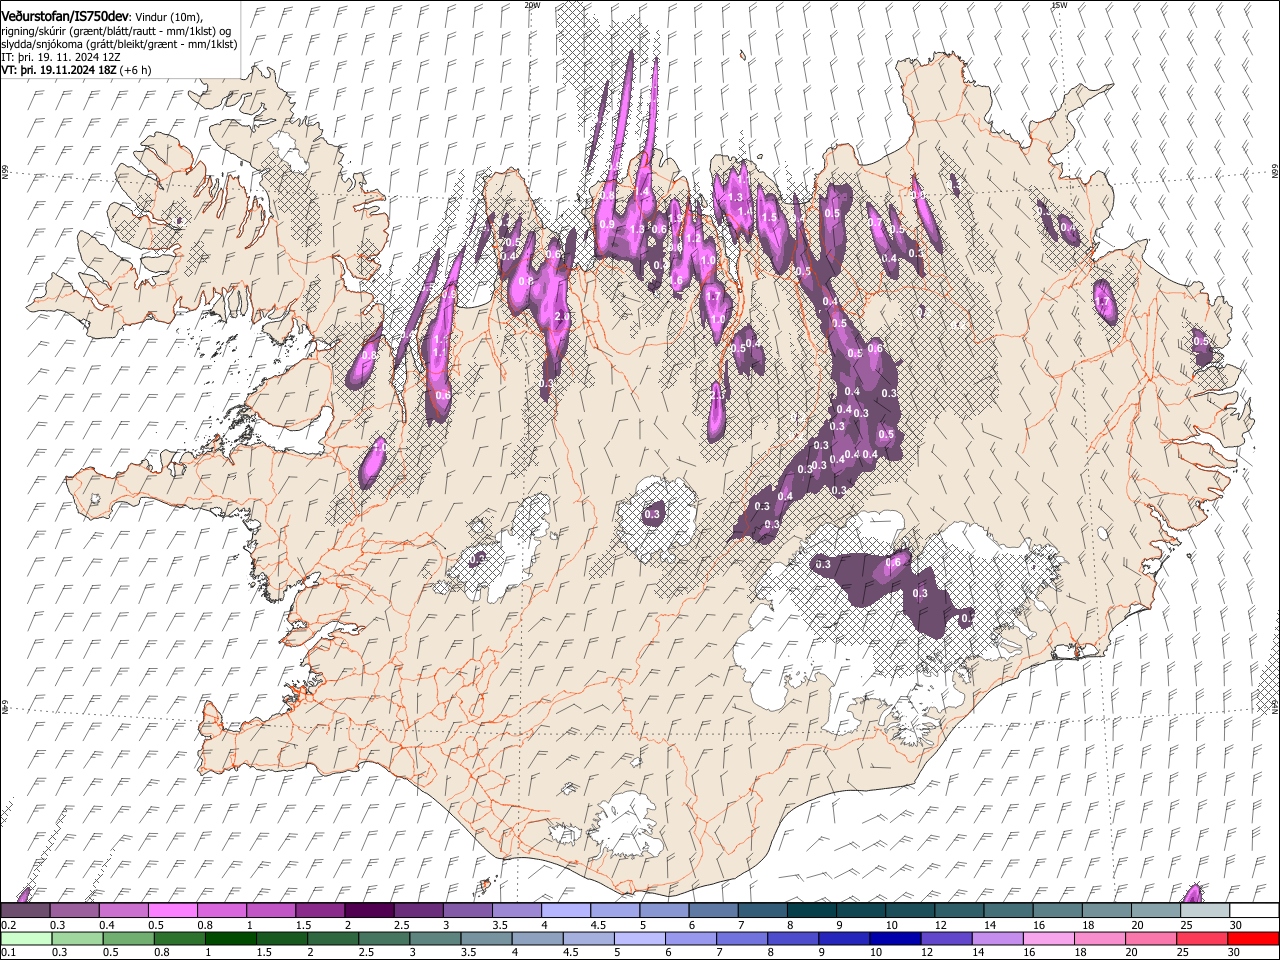Screen dimensions: 1280x960
Task: Select the bright pink upper legend swatch labeled 0.5
Action: [172, 911]
